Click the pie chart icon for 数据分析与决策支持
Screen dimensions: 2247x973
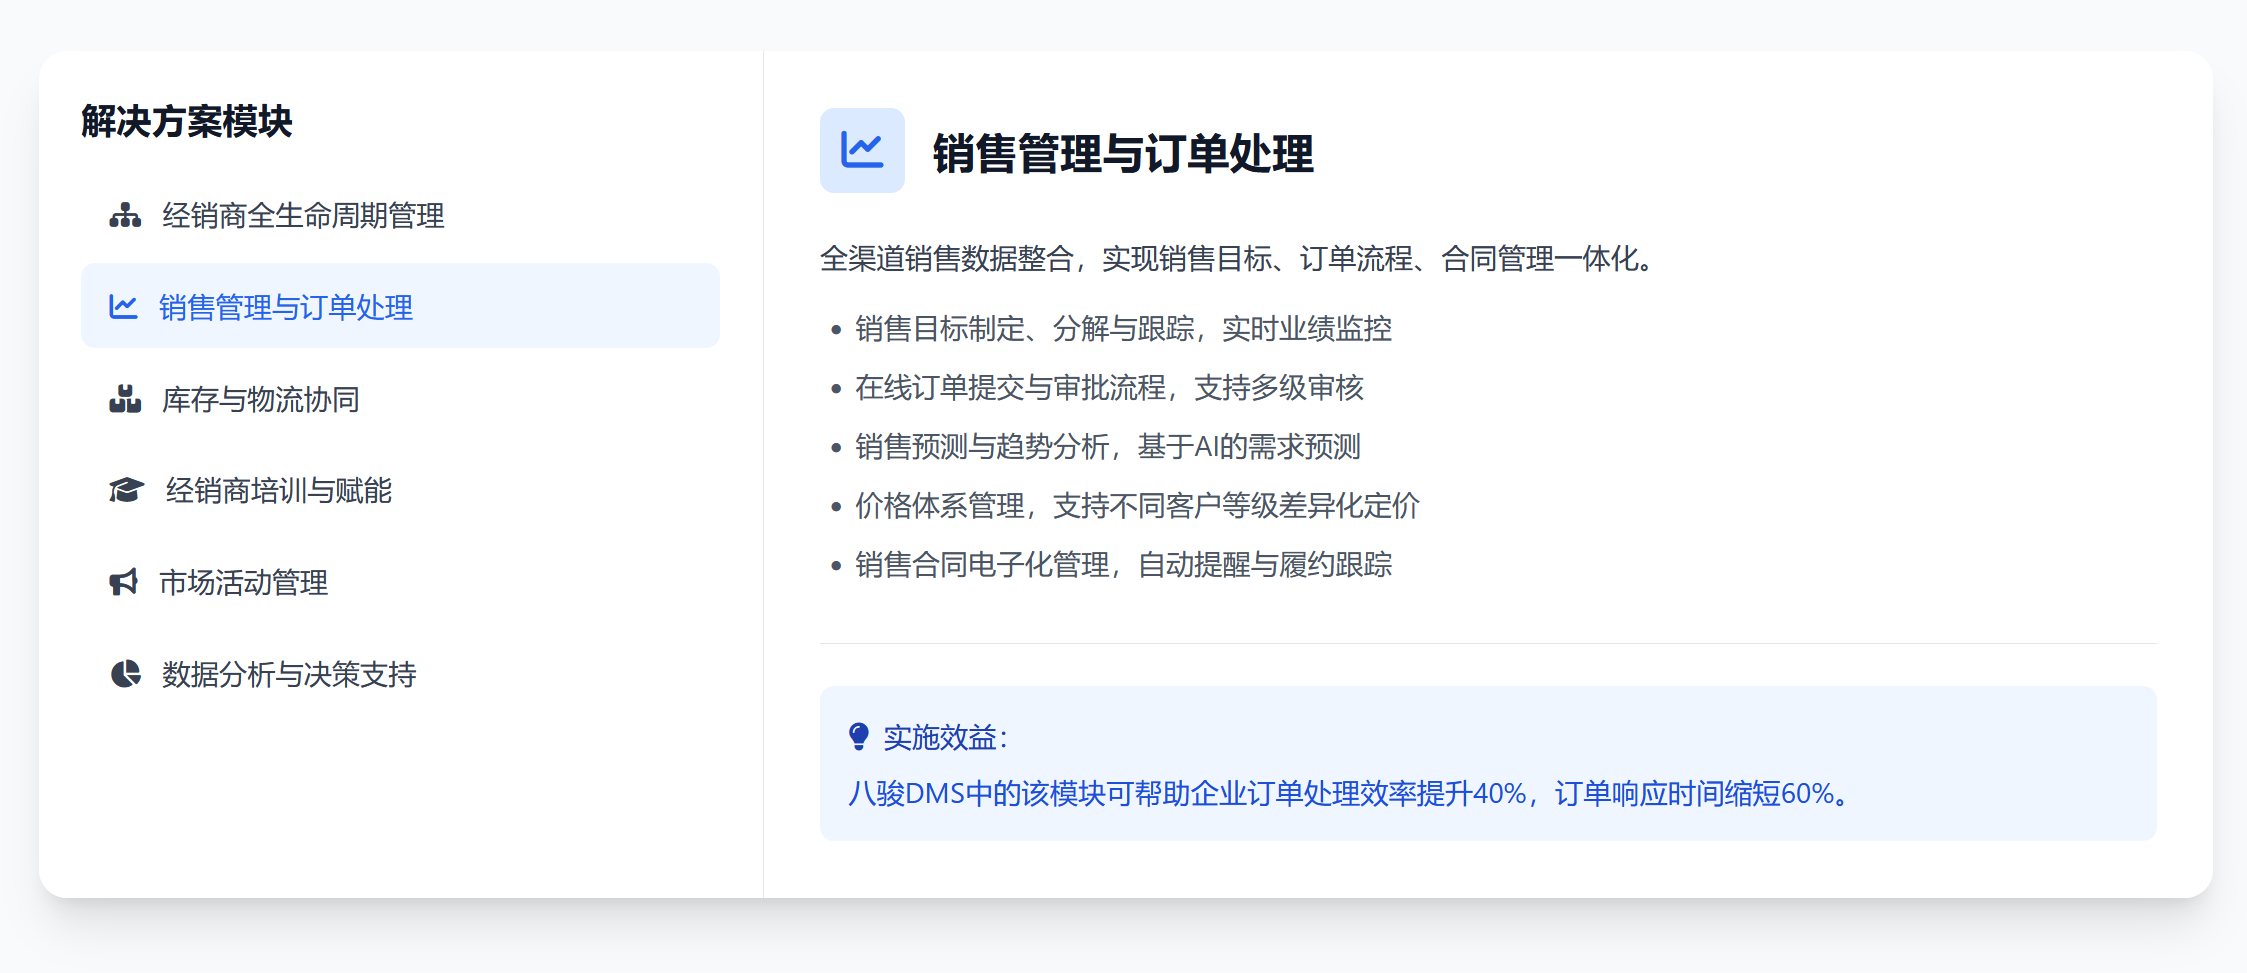point(125,674)
